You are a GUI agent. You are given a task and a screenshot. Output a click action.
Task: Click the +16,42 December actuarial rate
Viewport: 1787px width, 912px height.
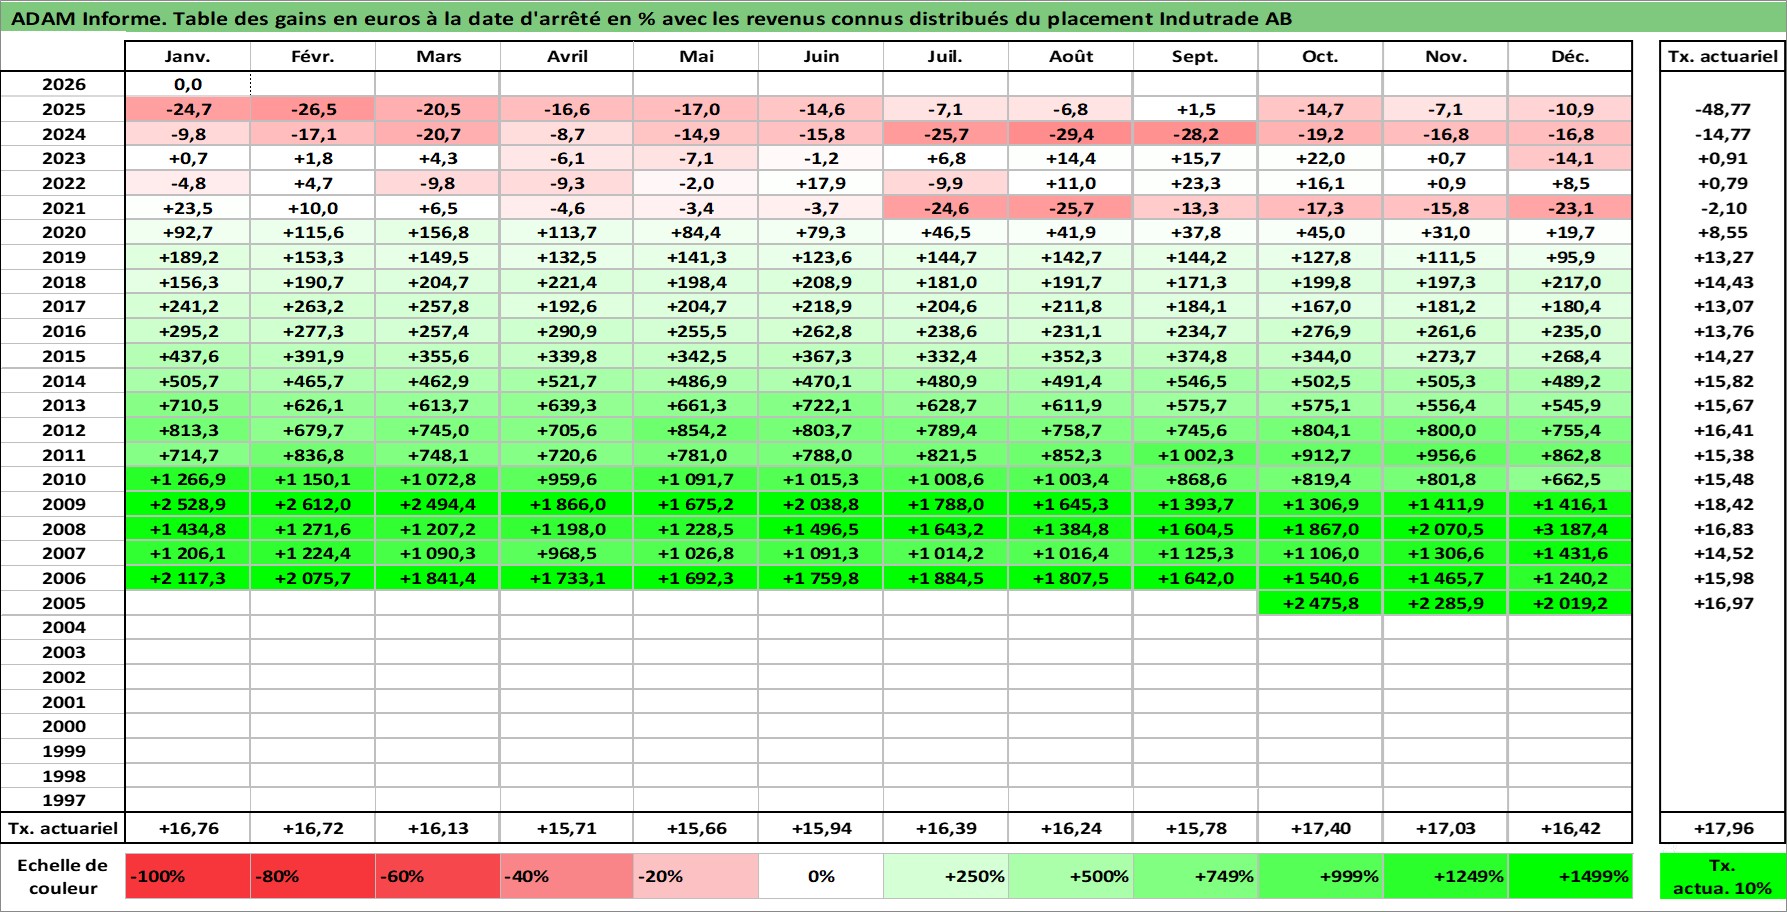1570,828
